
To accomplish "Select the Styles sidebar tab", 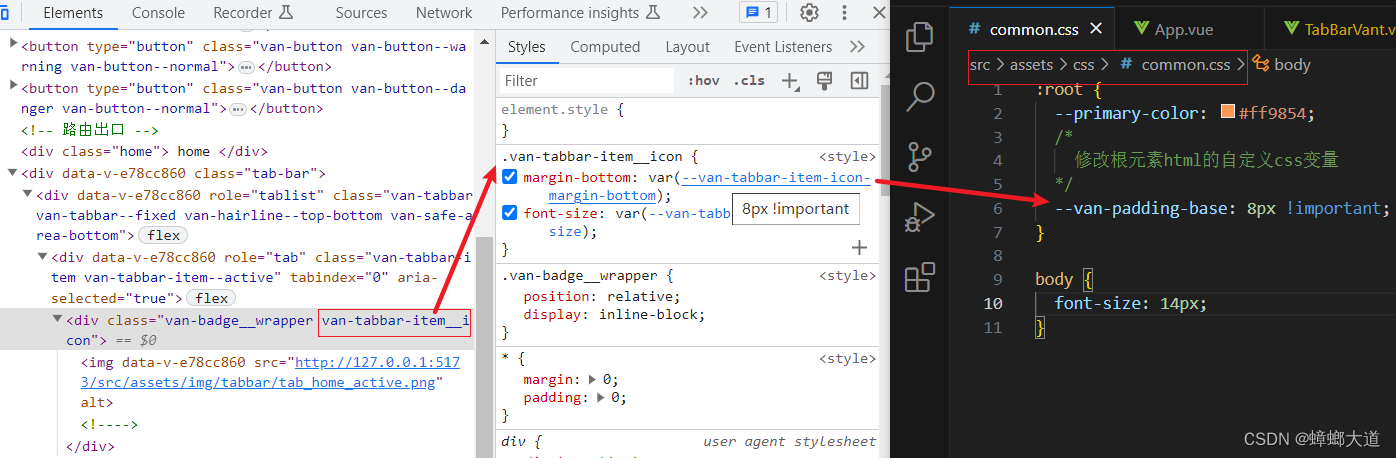I will (526, 47).
